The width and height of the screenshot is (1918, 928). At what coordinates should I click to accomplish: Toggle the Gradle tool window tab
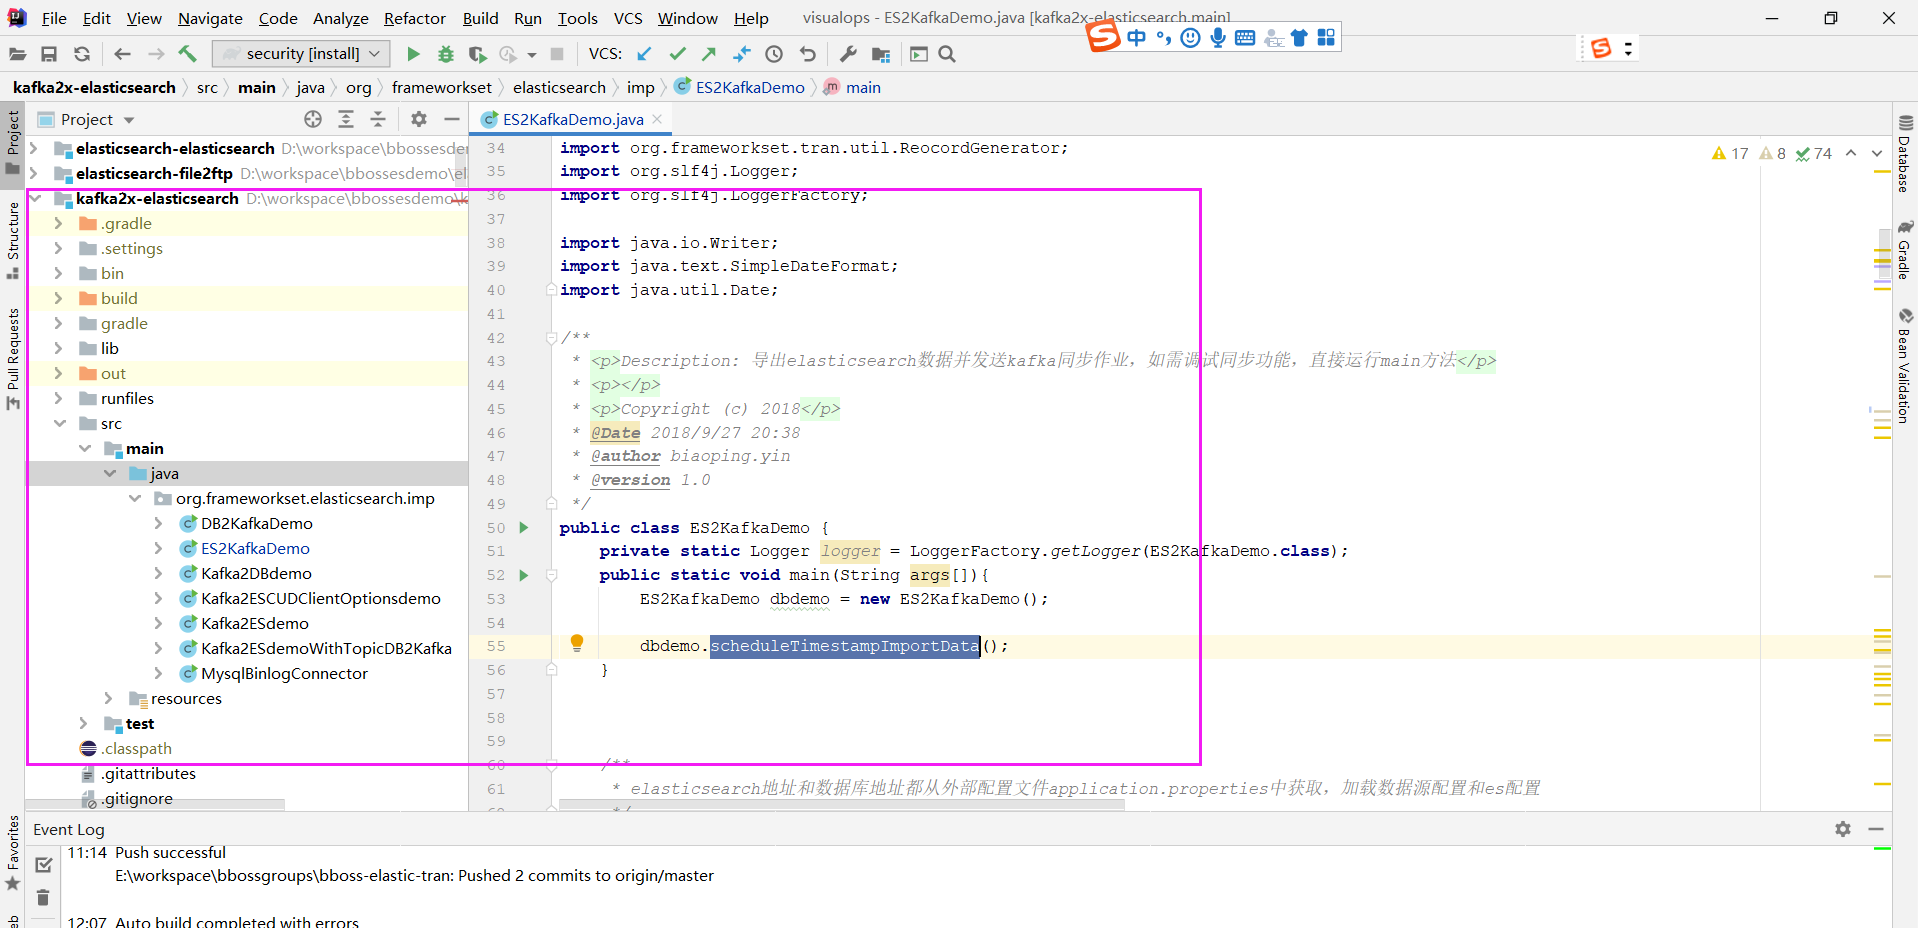(1904, 250)
